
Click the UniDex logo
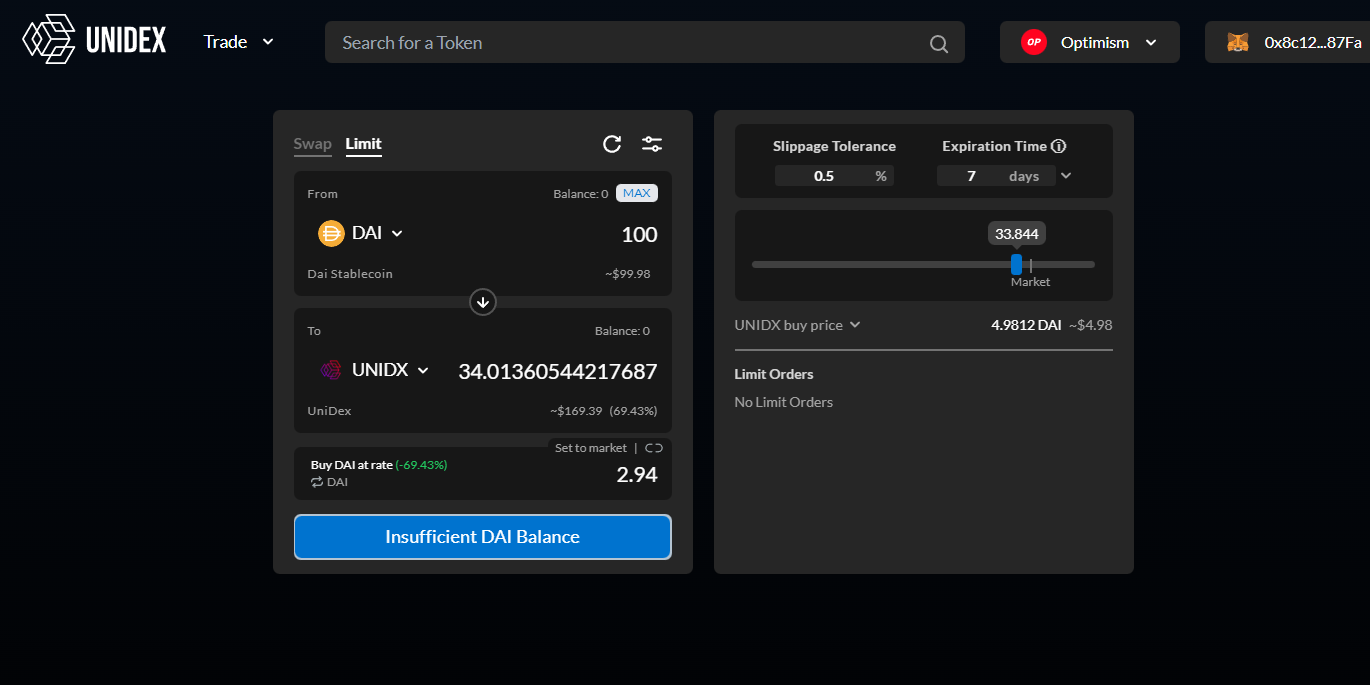pyautogui.click(x=47, y=39)
